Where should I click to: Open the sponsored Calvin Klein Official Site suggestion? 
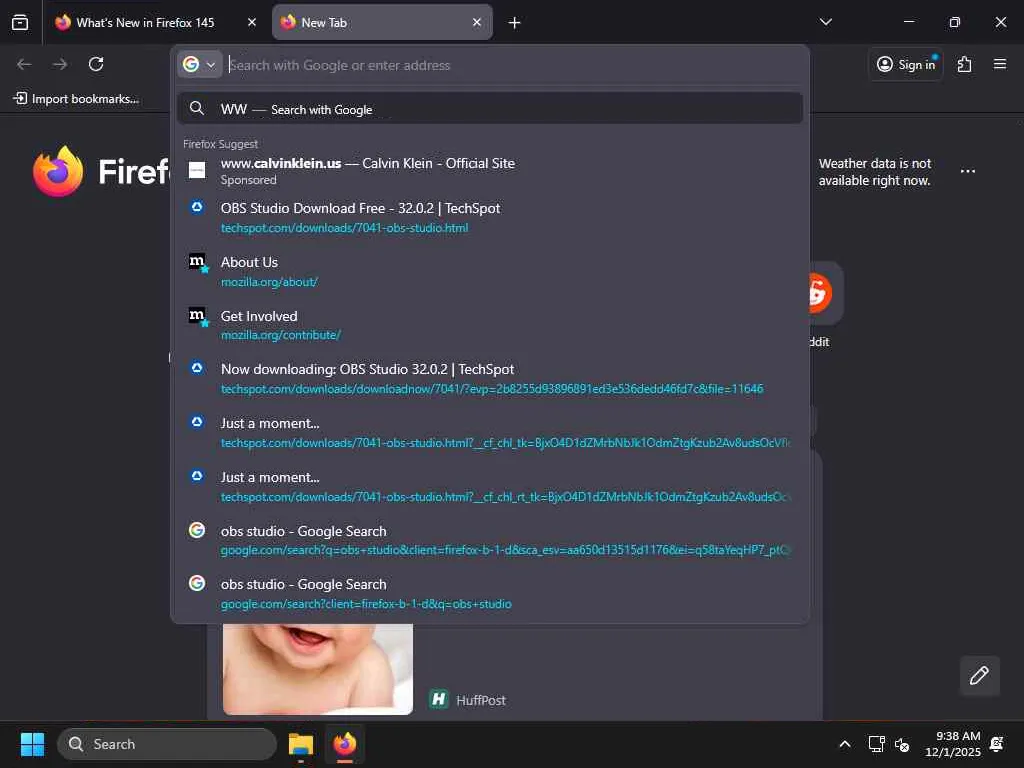490,171
